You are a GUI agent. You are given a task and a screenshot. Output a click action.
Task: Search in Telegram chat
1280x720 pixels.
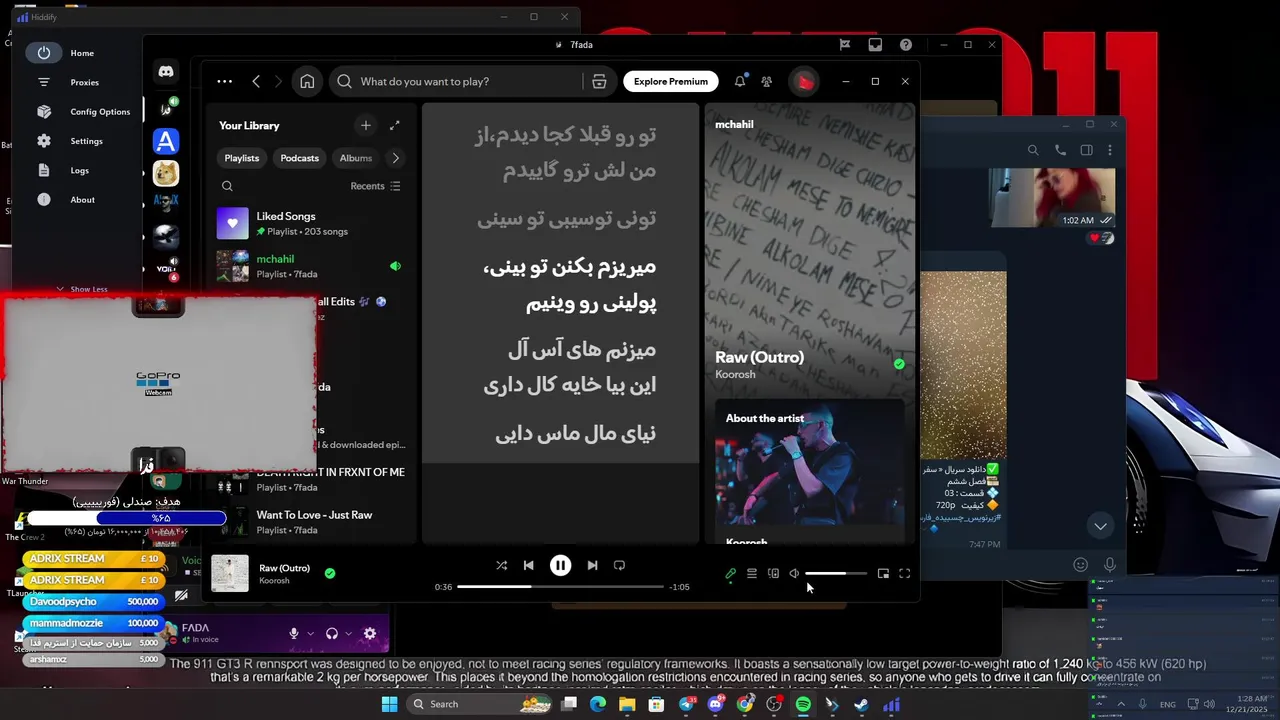pyautogui.click(x=1033, y=150)
